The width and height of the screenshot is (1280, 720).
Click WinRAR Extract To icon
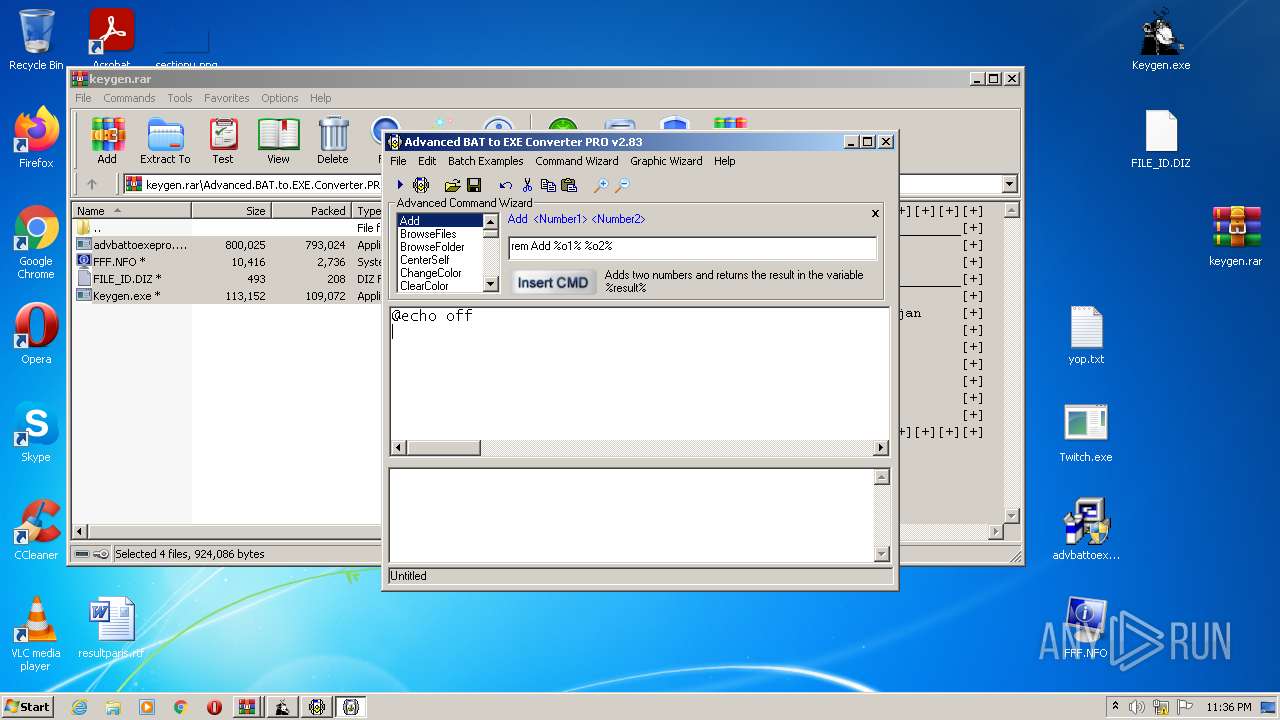click(165, 141)
